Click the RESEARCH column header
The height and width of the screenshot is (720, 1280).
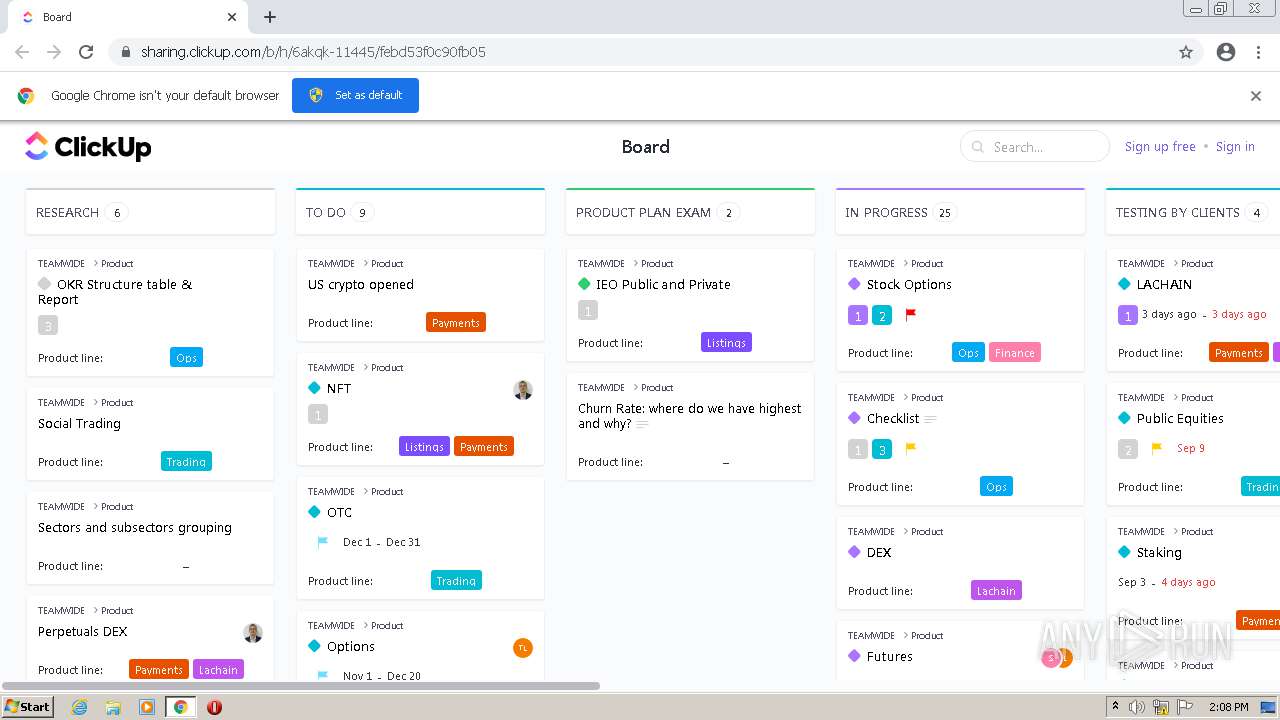pyautogui.click(x=150, y=212)
